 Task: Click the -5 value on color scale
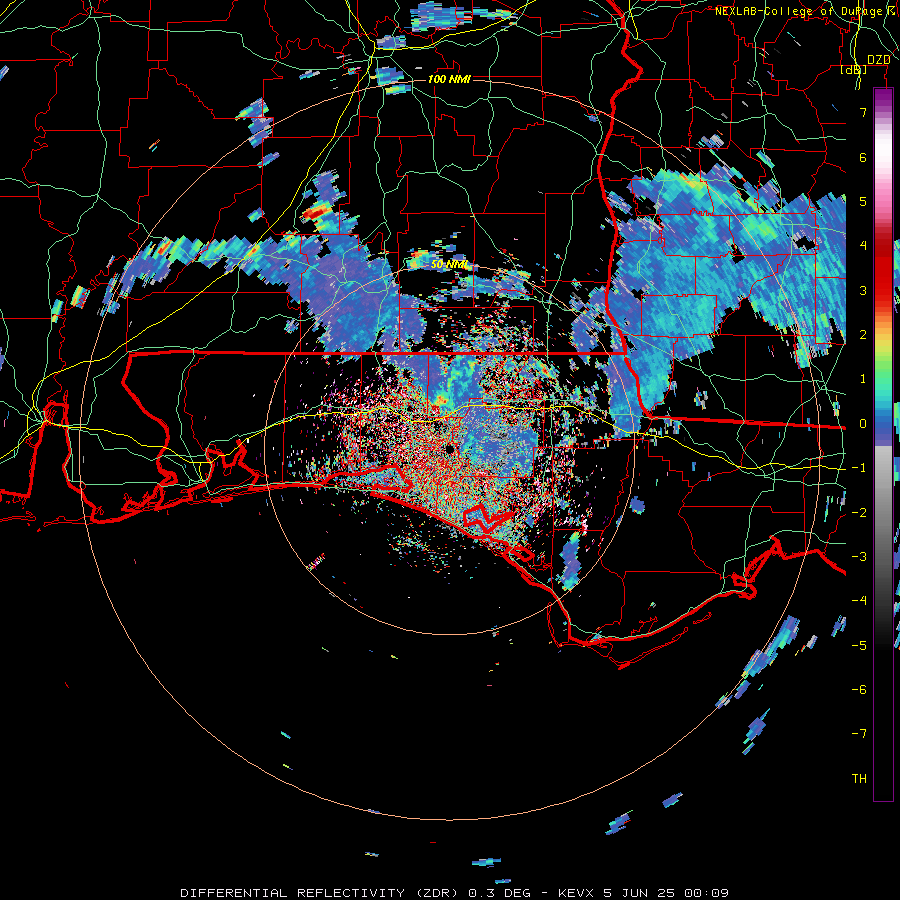pos(859,646)
